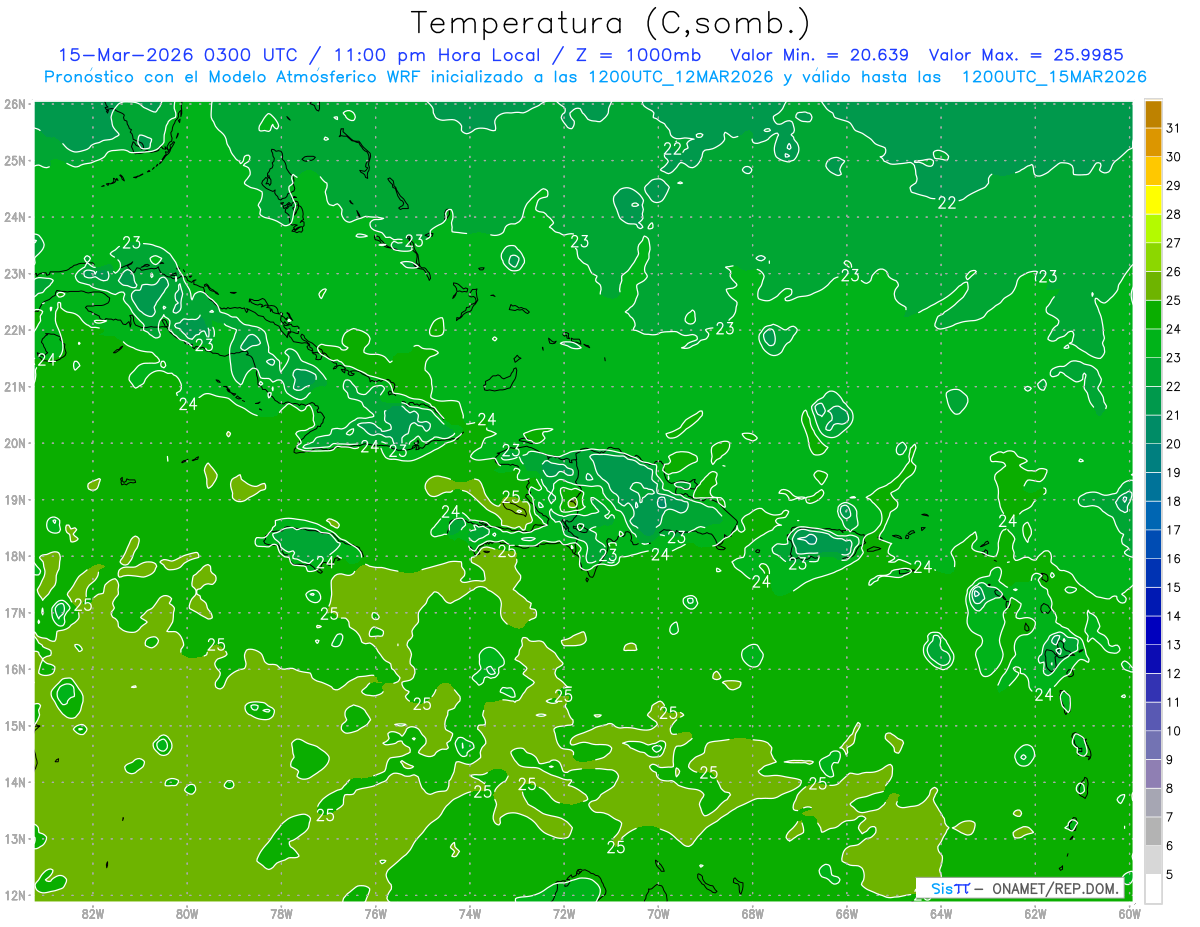
Task: Click the '15N' latitude axis label
Action: (15, 726)
